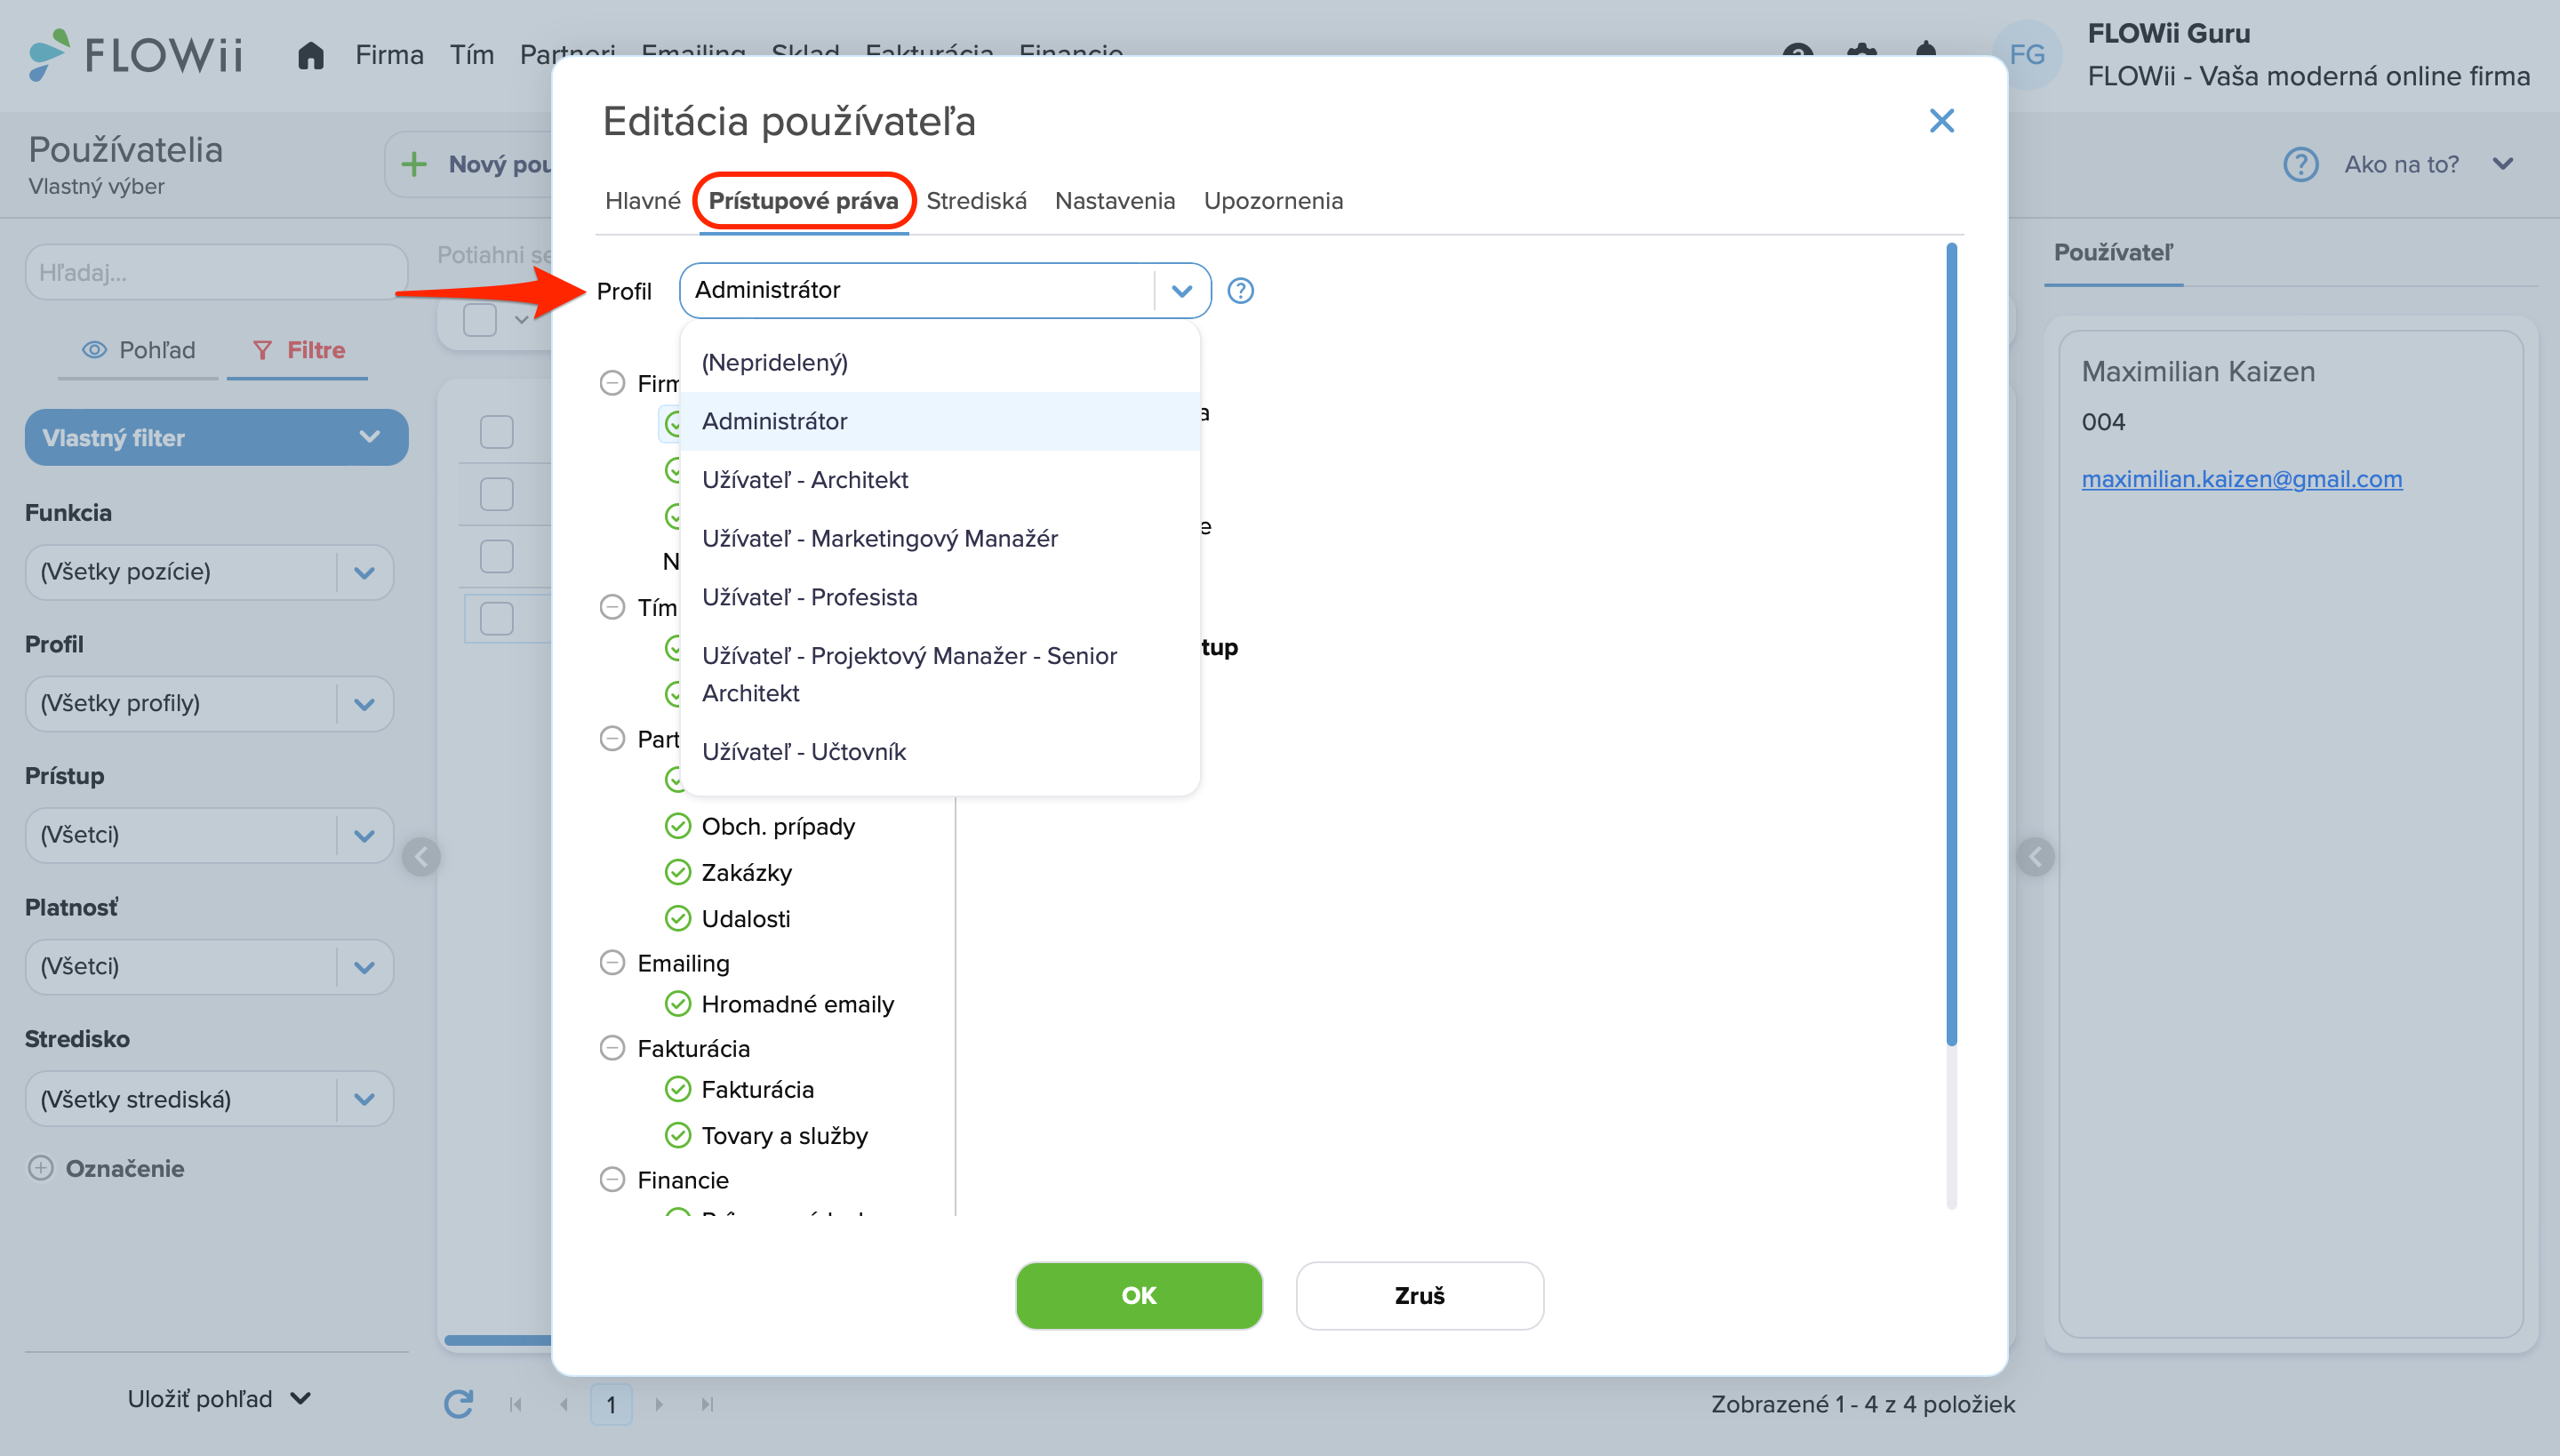This screenshot has width=2560, height=1456.
Task: Click page number 1 field in pagination
Action: click(x=611, y=1404)
